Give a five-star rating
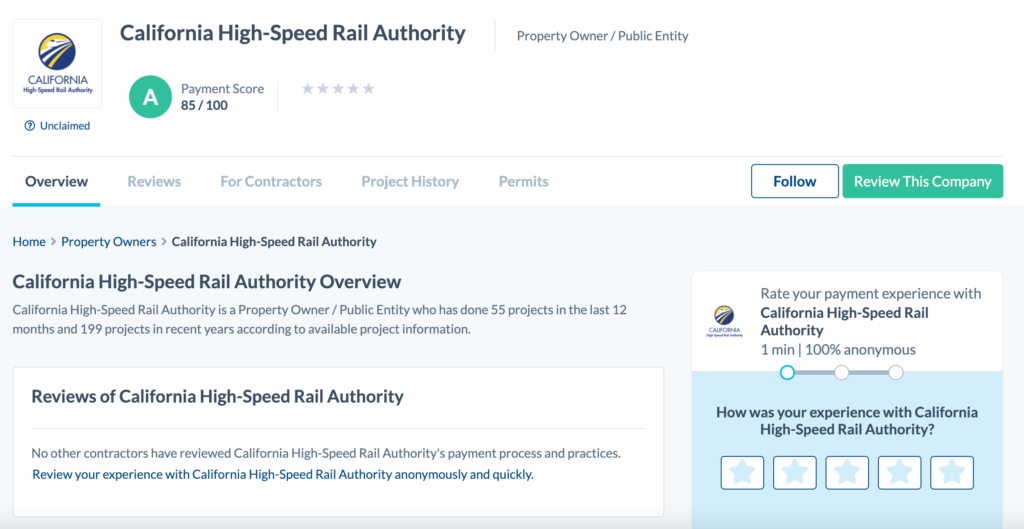1024x529 pixels. (952, 472)
